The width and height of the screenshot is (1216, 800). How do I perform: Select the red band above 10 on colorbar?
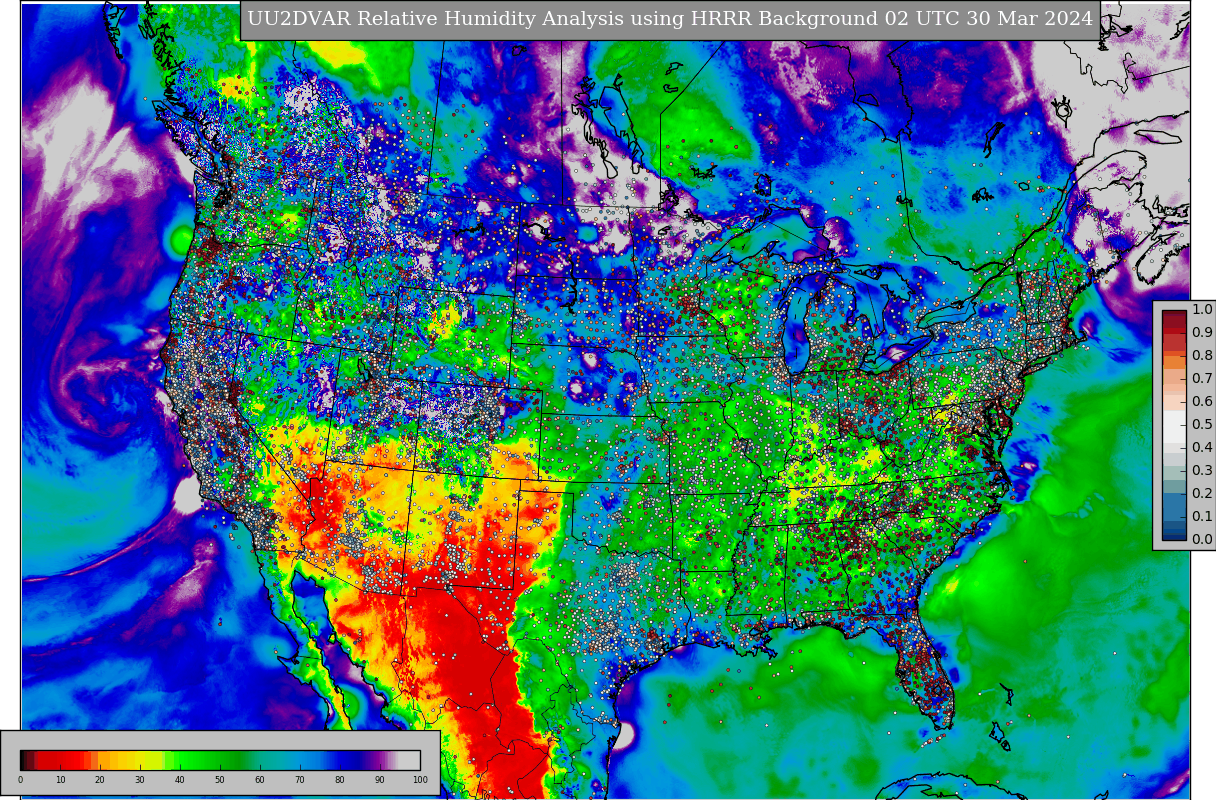60,760
